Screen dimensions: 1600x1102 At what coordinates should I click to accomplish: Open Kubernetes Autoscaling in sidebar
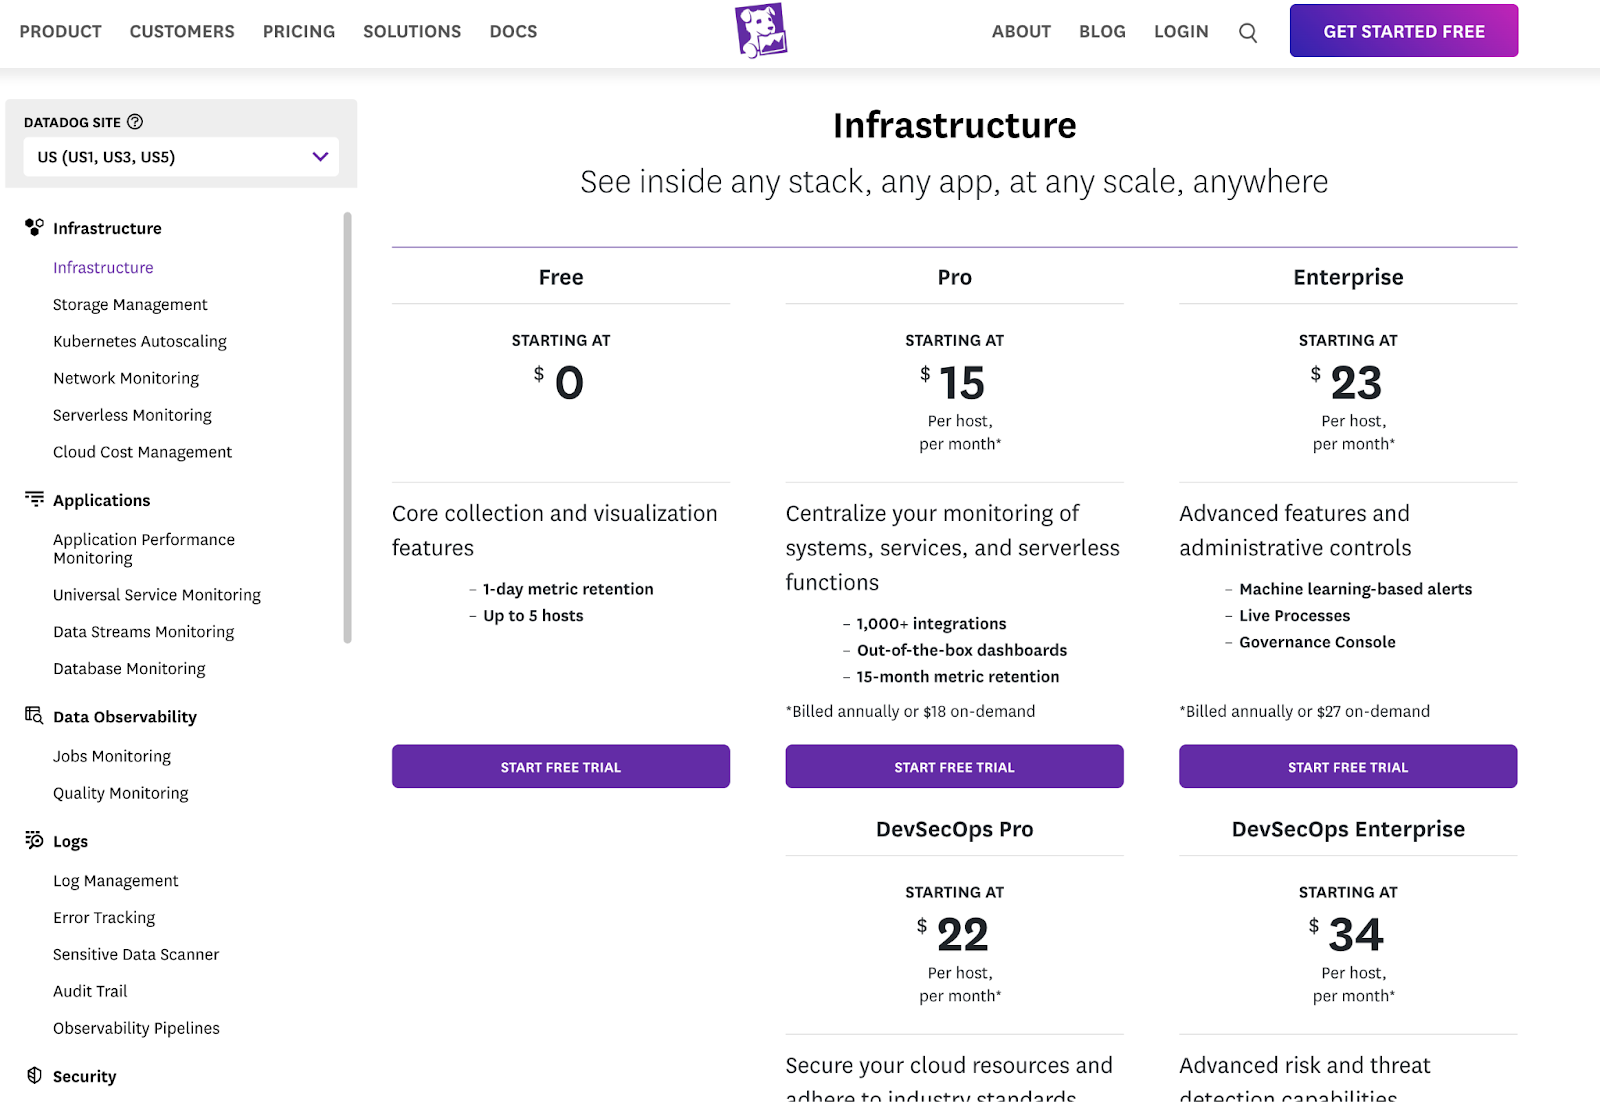pos(140,341)
